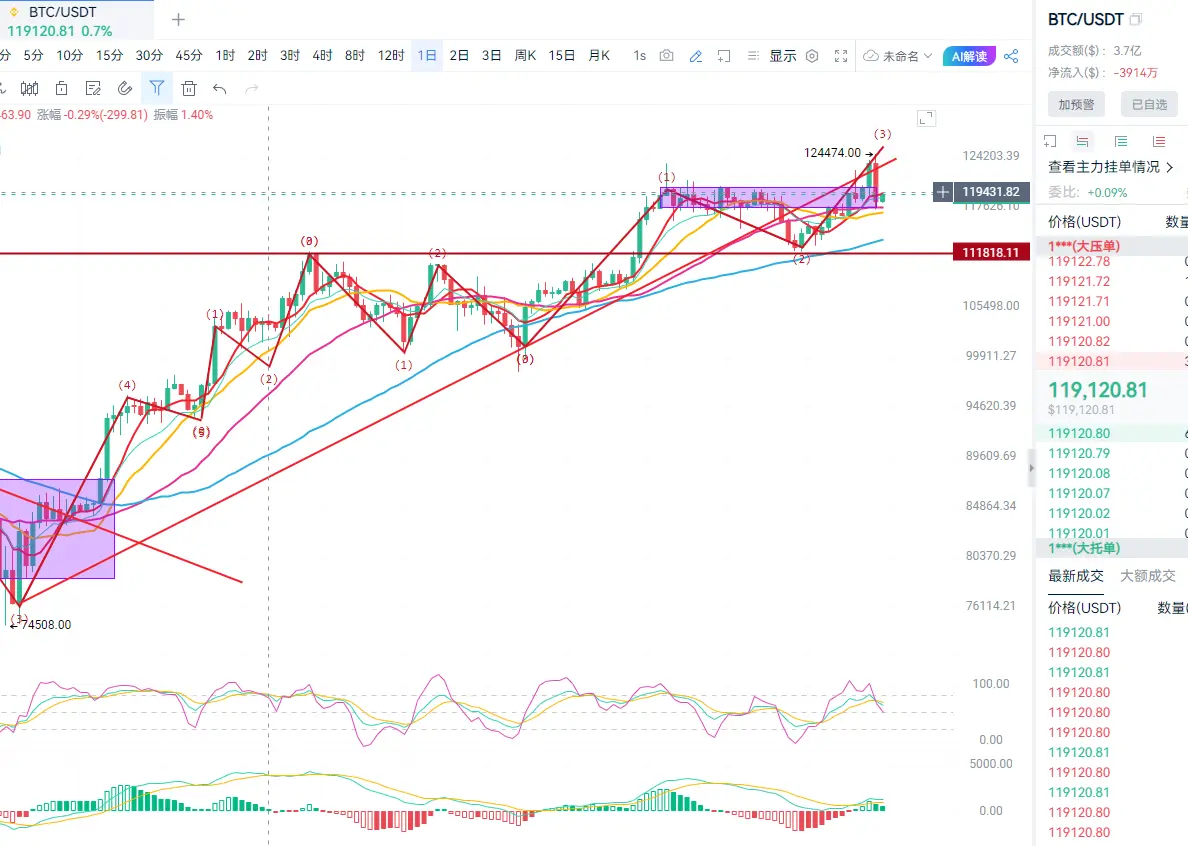Viewport: 1188px width, 846px height.
Task: Click the large 119,120.81 last price
Action: pyautogui.click(x=1098, y=390)
